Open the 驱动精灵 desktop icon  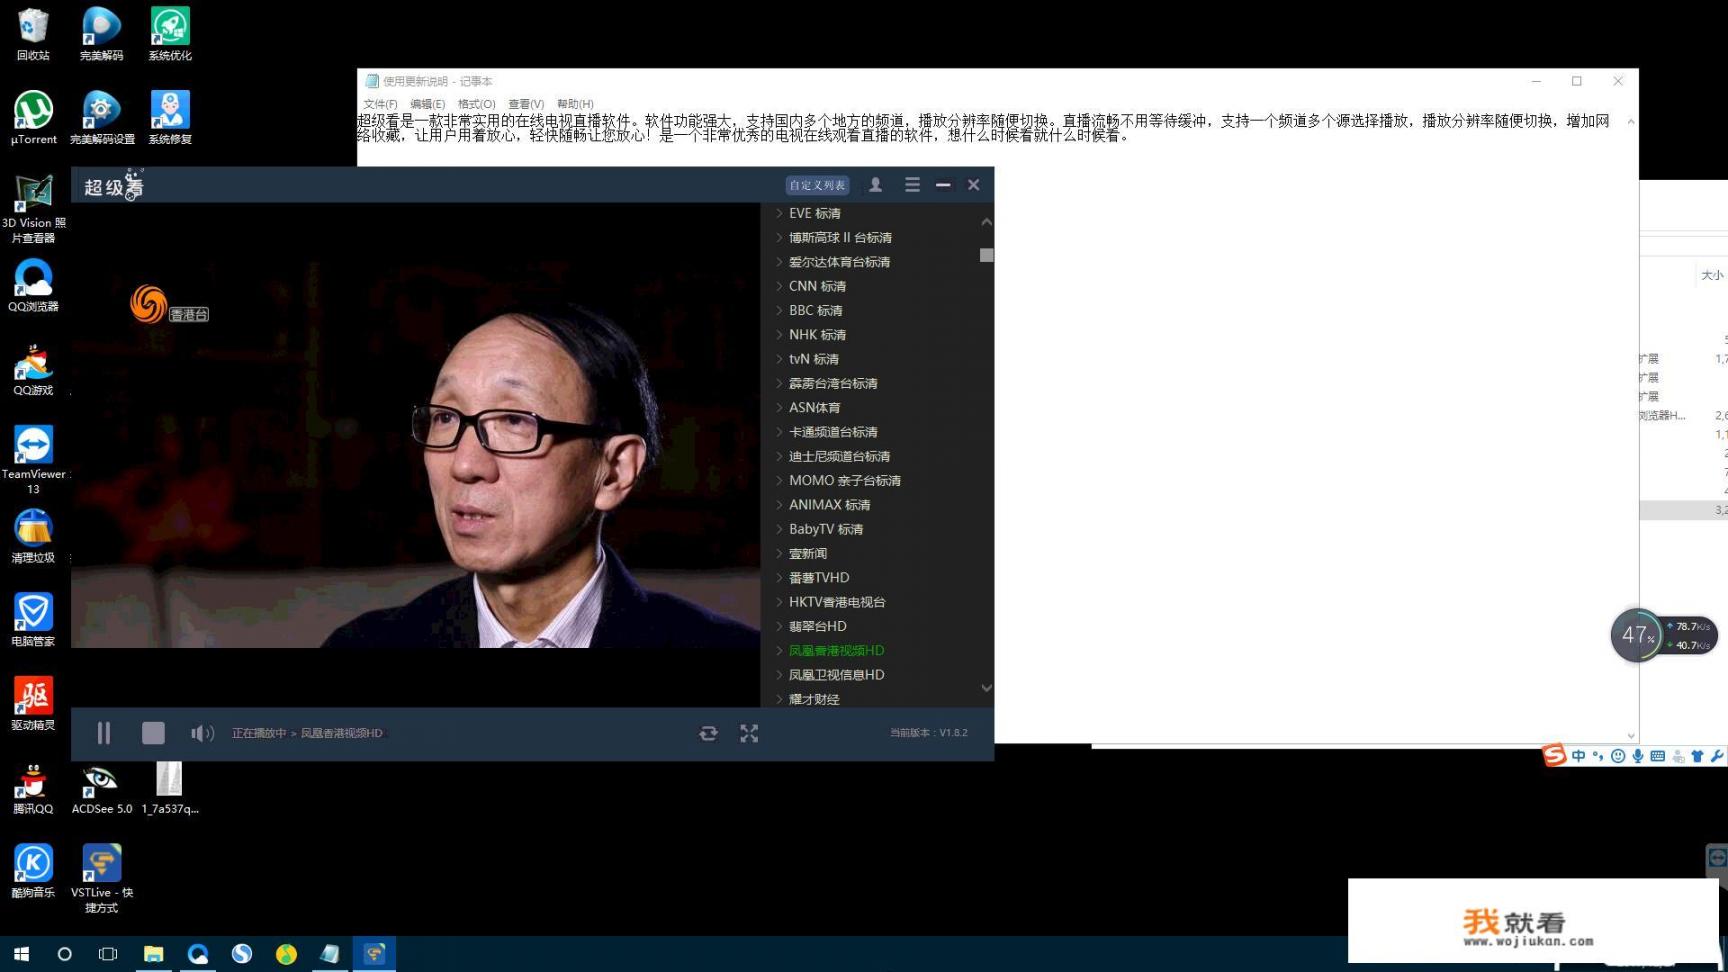click(33, 704)
